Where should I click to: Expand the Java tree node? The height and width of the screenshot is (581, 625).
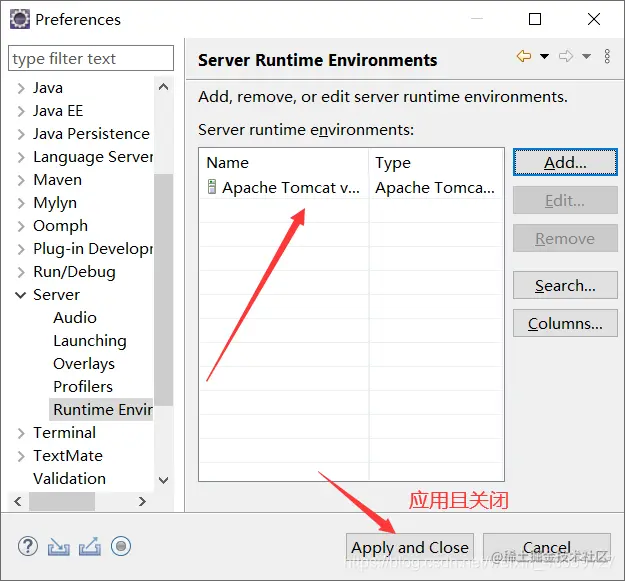tap(21, 88)
